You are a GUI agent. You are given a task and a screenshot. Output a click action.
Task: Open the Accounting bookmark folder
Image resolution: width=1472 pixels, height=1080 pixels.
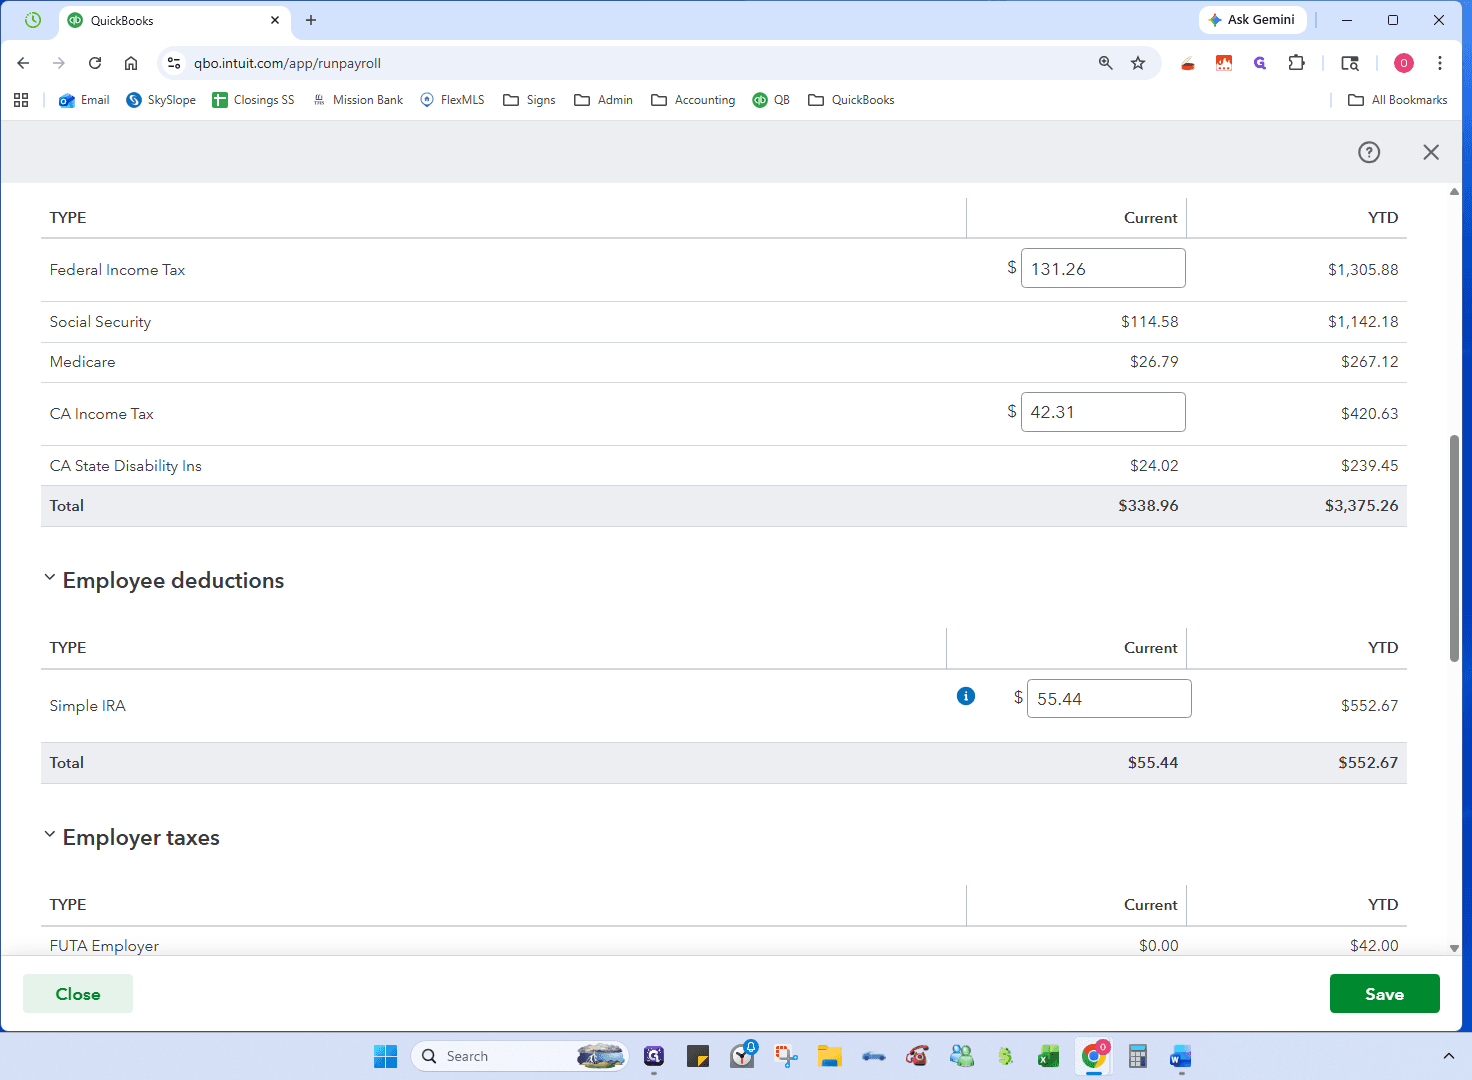pyautogui.click(x=693, y=100)
